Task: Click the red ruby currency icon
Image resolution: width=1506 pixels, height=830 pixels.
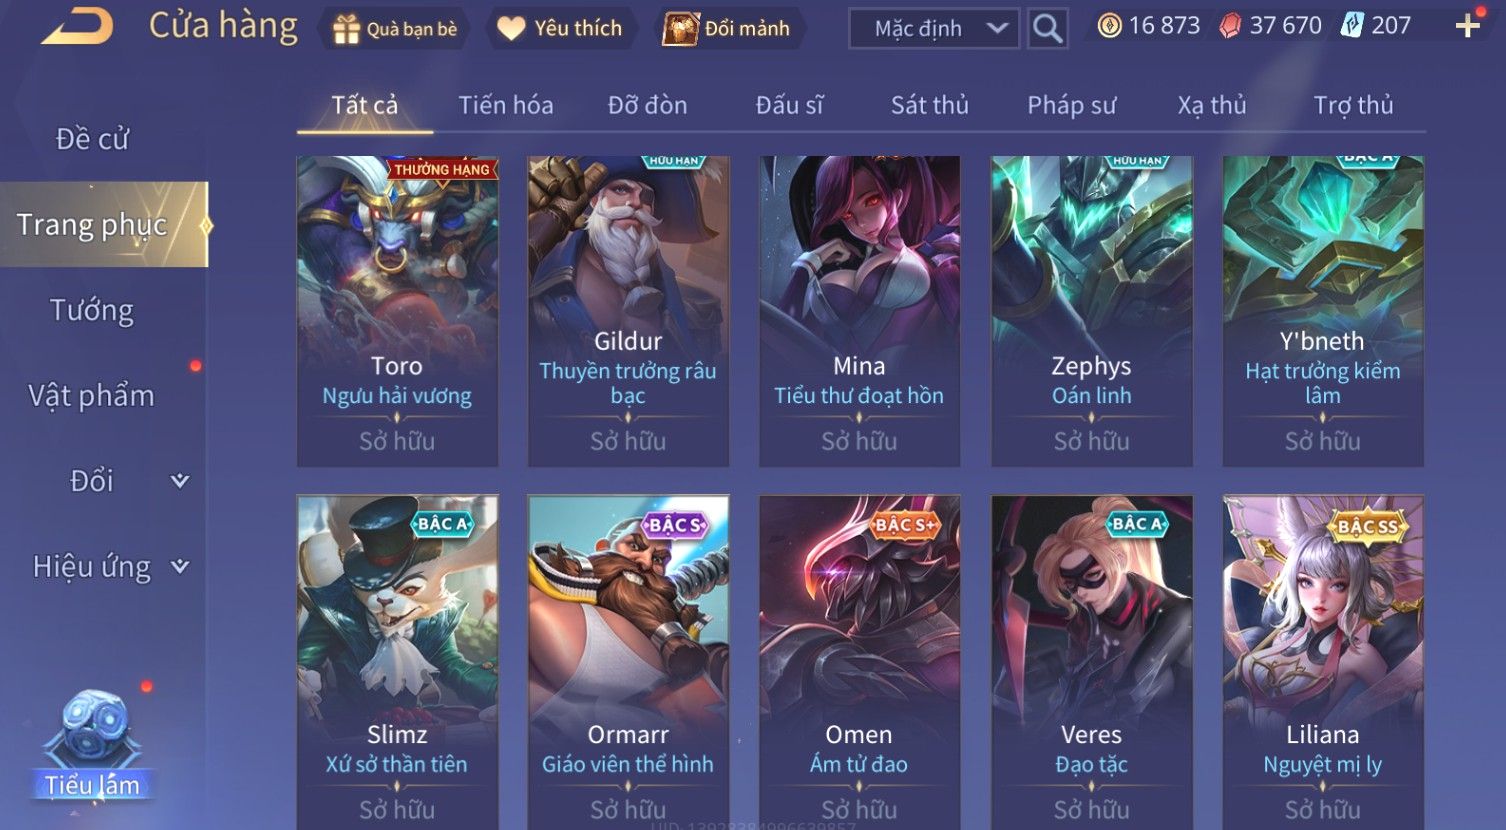Action: click(x=1230, y=26)
